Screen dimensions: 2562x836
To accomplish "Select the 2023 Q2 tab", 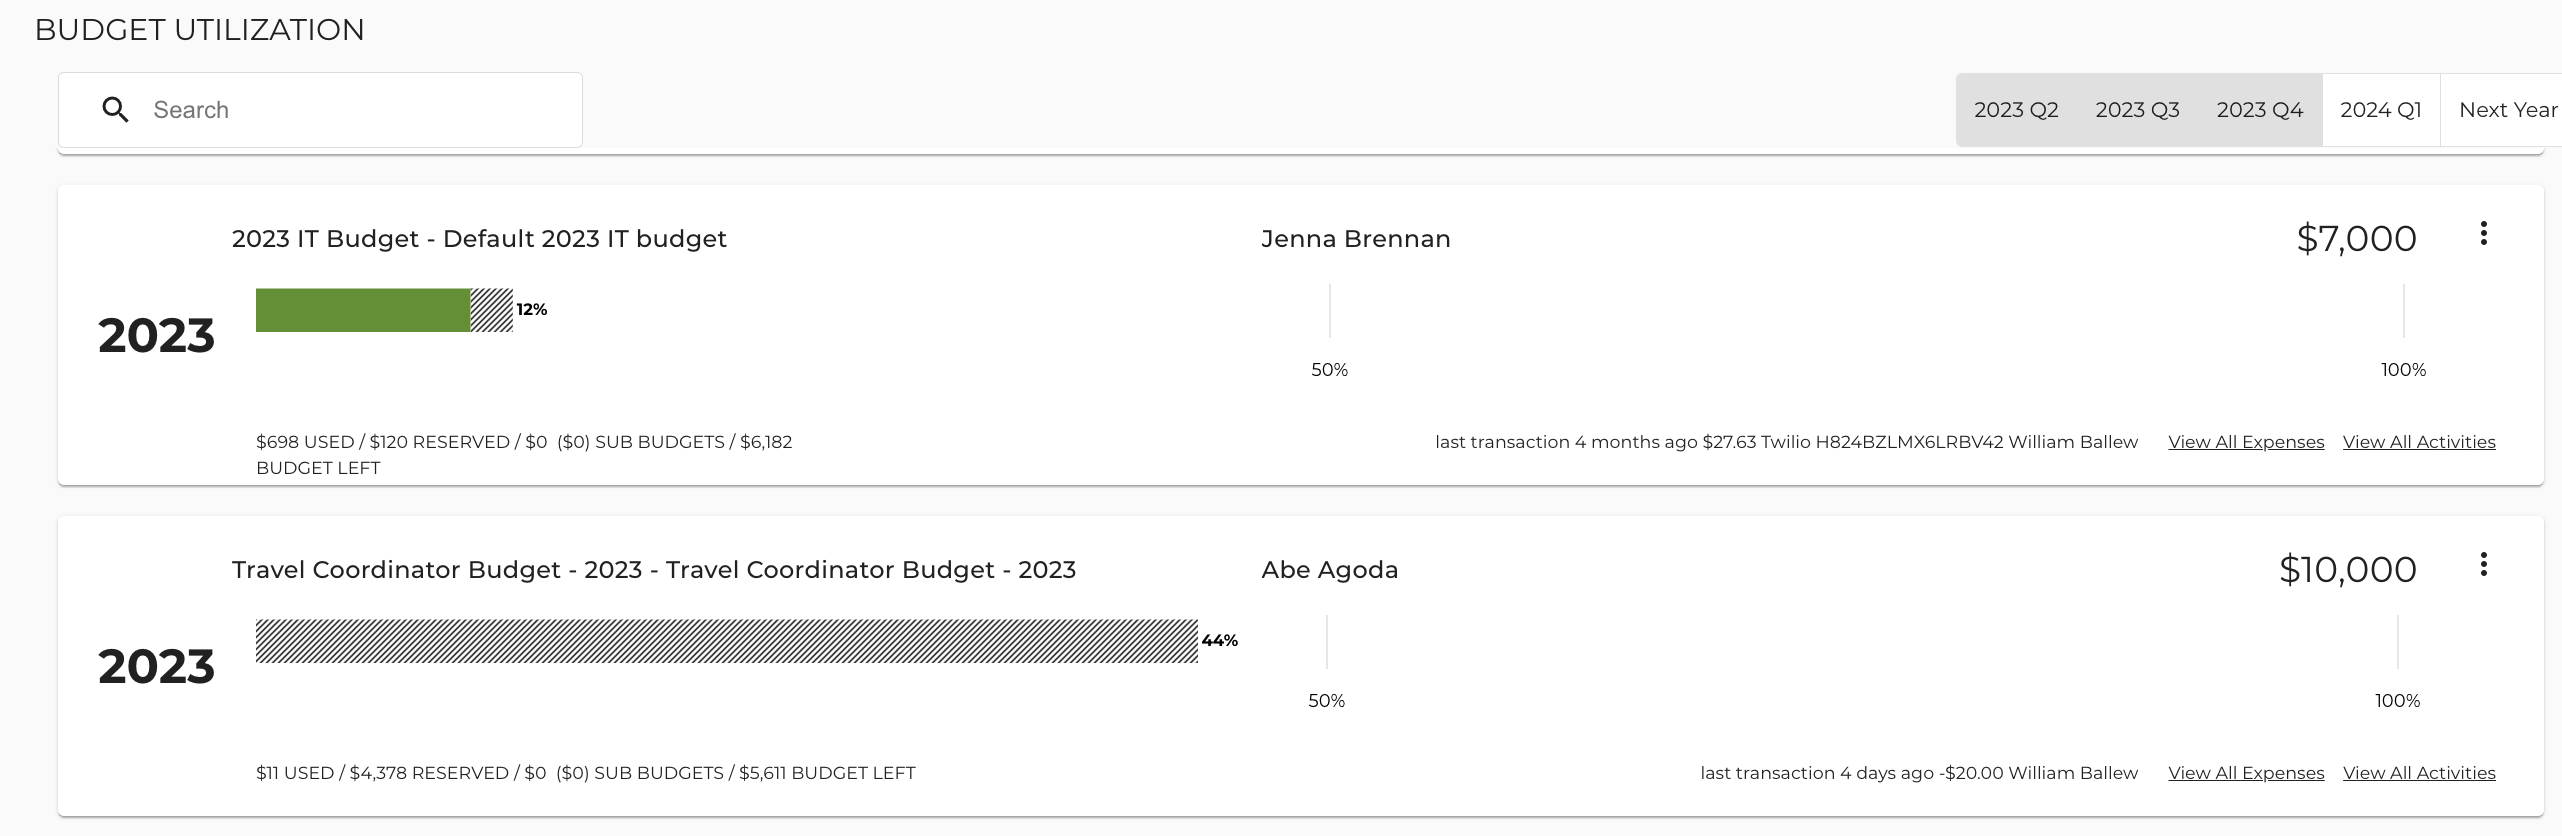I will click(x=2016, y=109).
